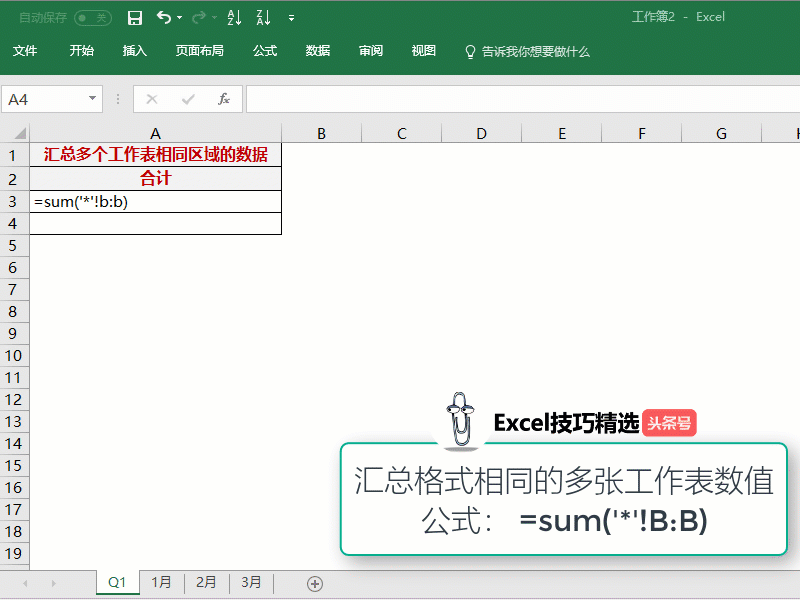Screen dimensions: 800x600
Task: Open the Redo history dropdown arrow
Action: point(214,18)
